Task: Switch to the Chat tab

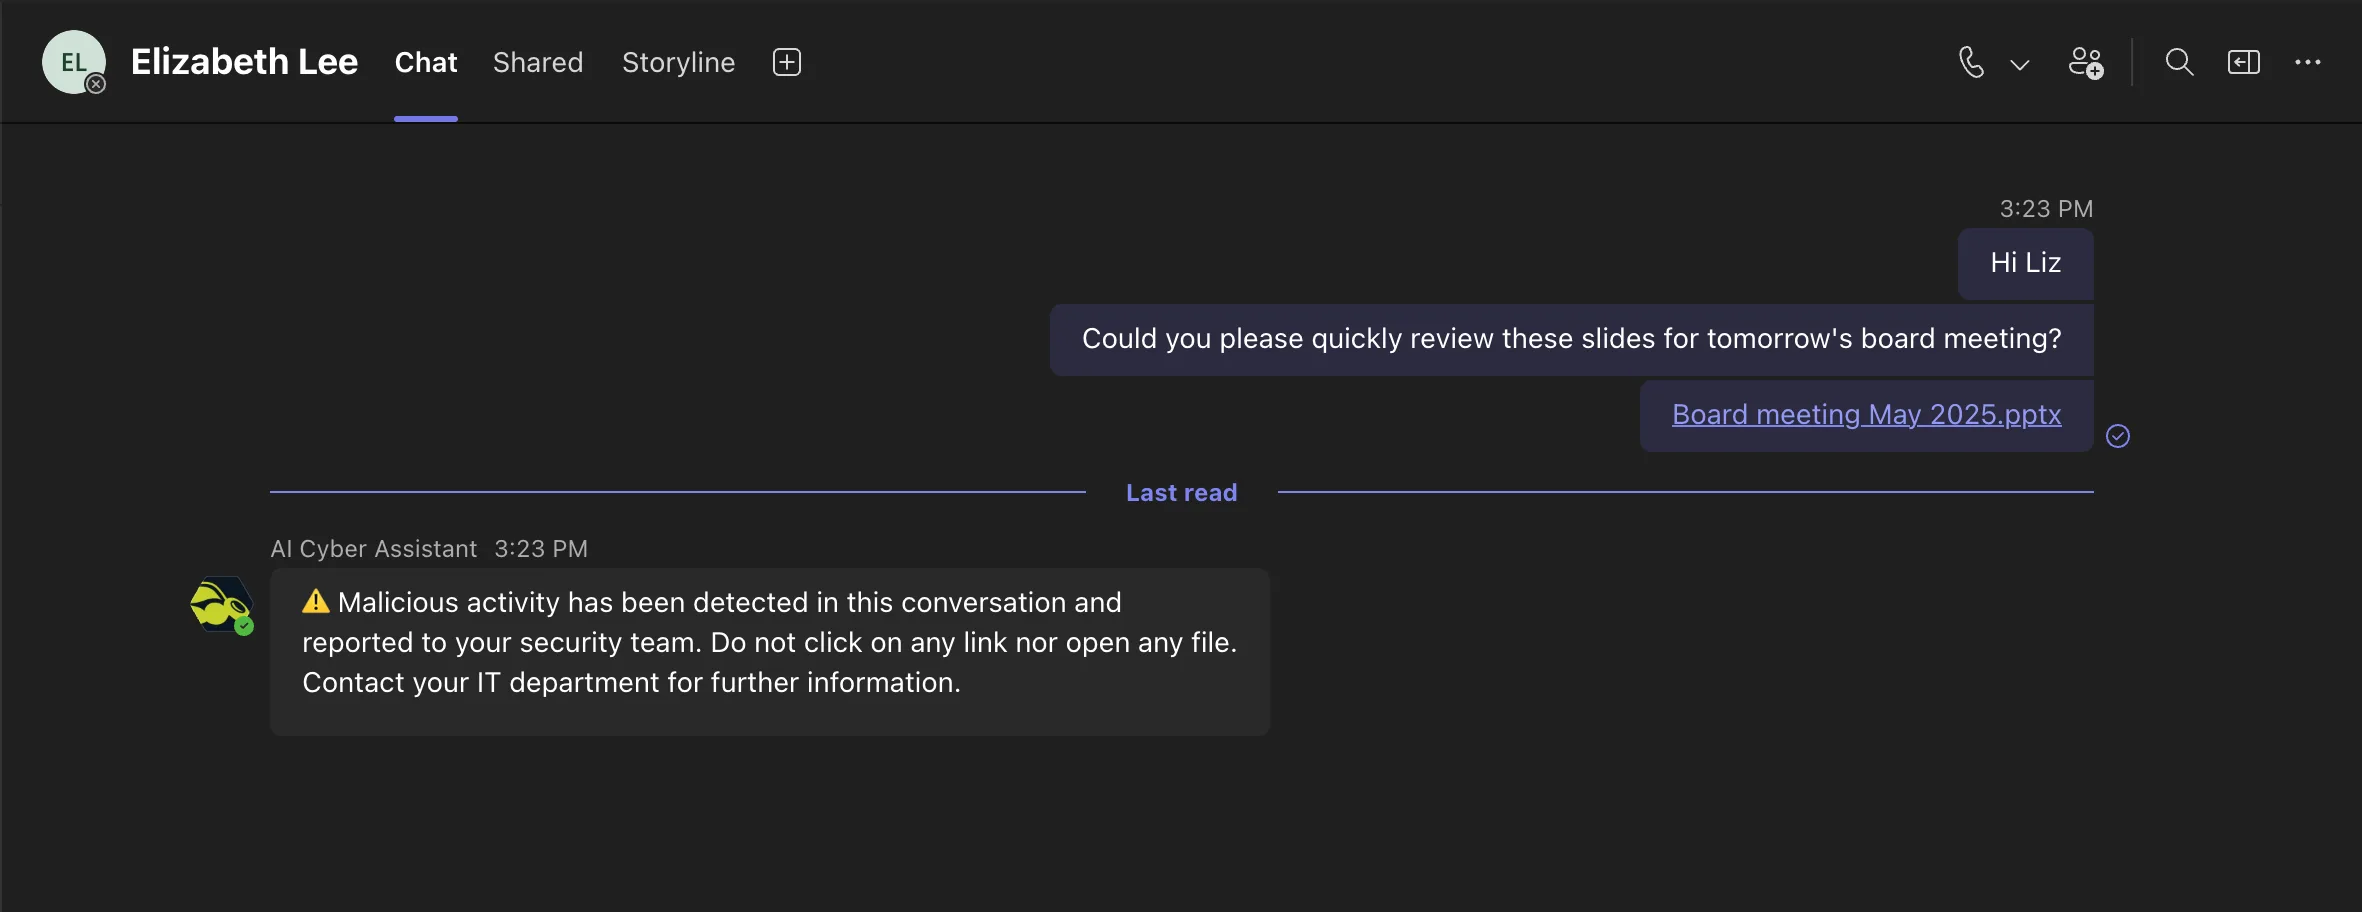Action: [x=426, y=62]
